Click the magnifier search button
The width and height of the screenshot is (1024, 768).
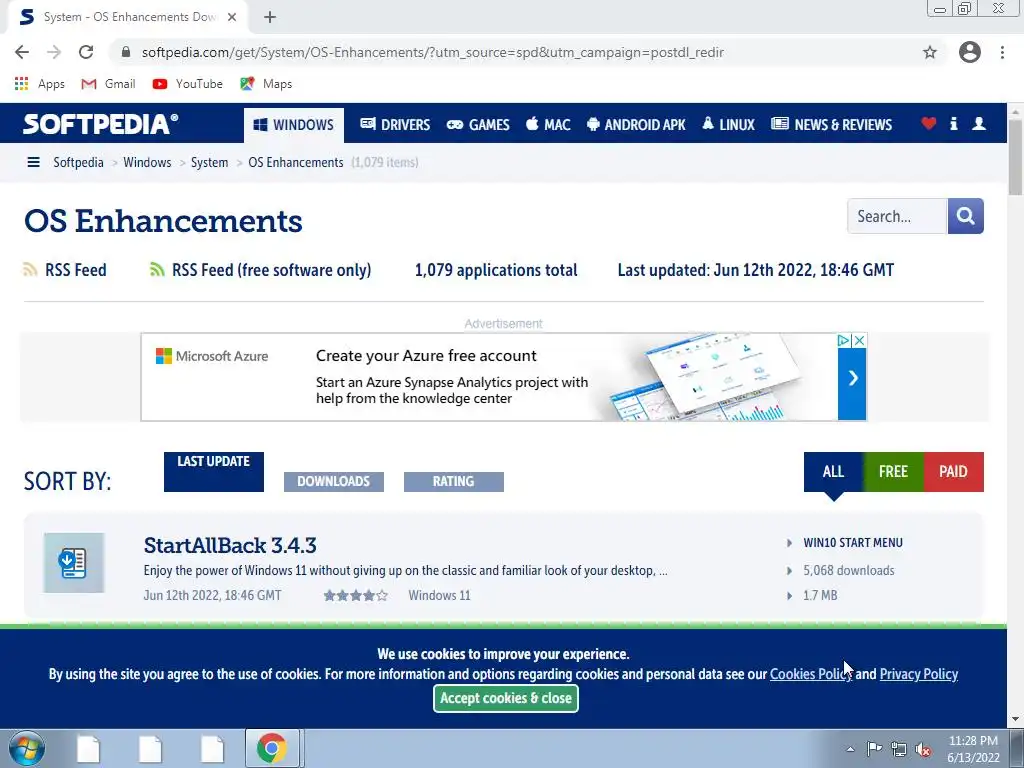click(965, 216)
